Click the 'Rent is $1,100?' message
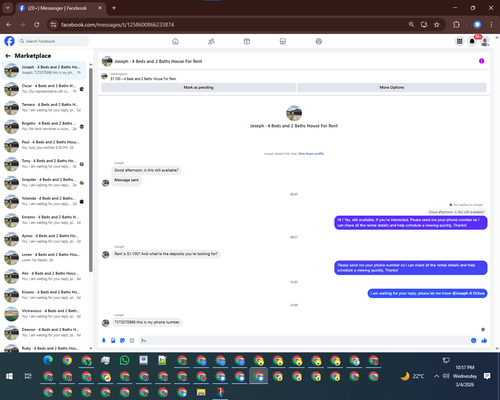 166,254
